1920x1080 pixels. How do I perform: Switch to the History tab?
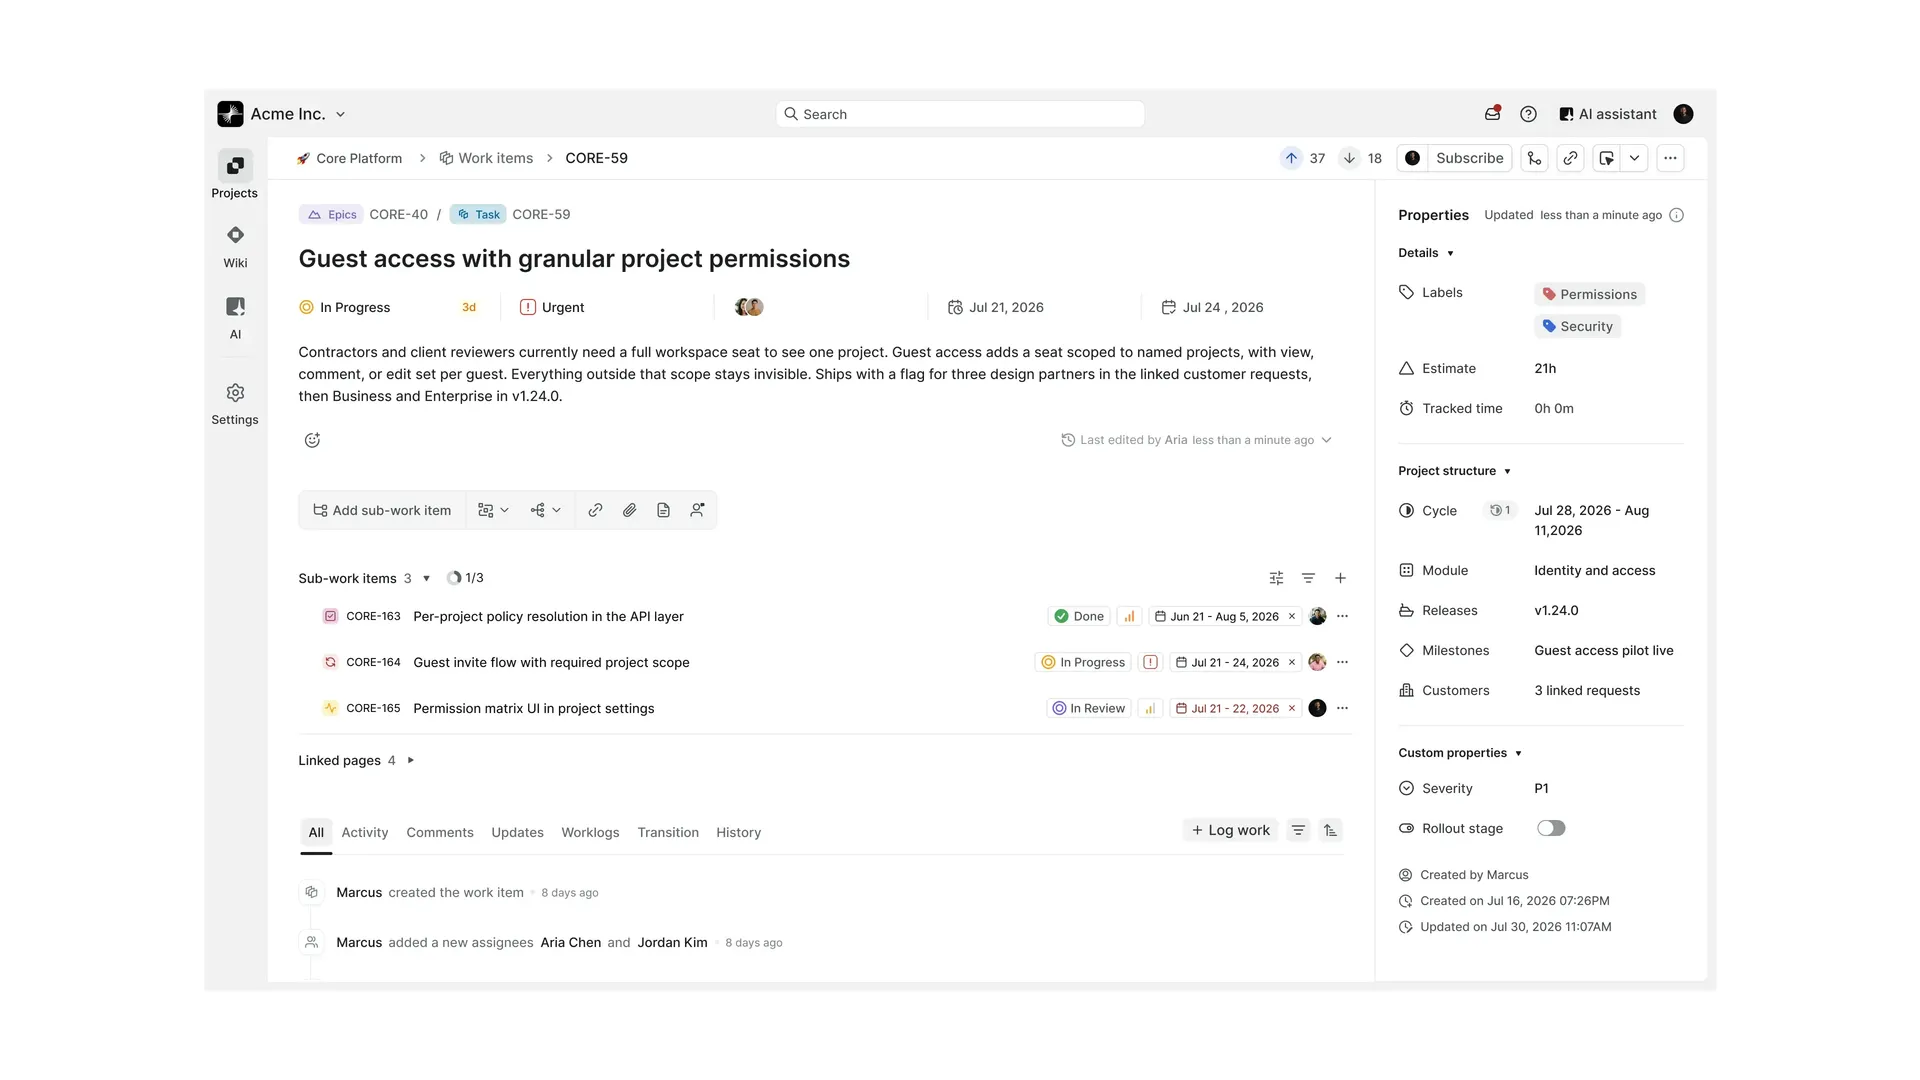pyautogui.click(x=738, y=832)
